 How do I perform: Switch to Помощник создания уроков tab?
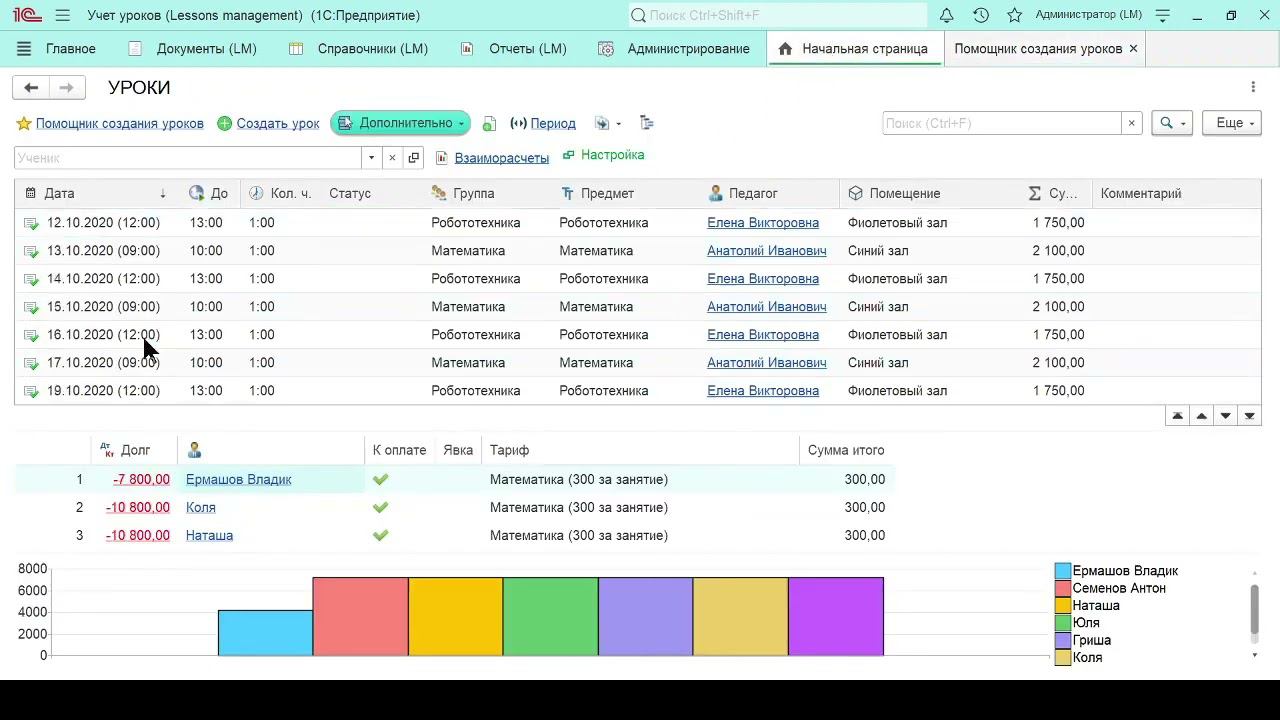click(x=1038, y=49)
